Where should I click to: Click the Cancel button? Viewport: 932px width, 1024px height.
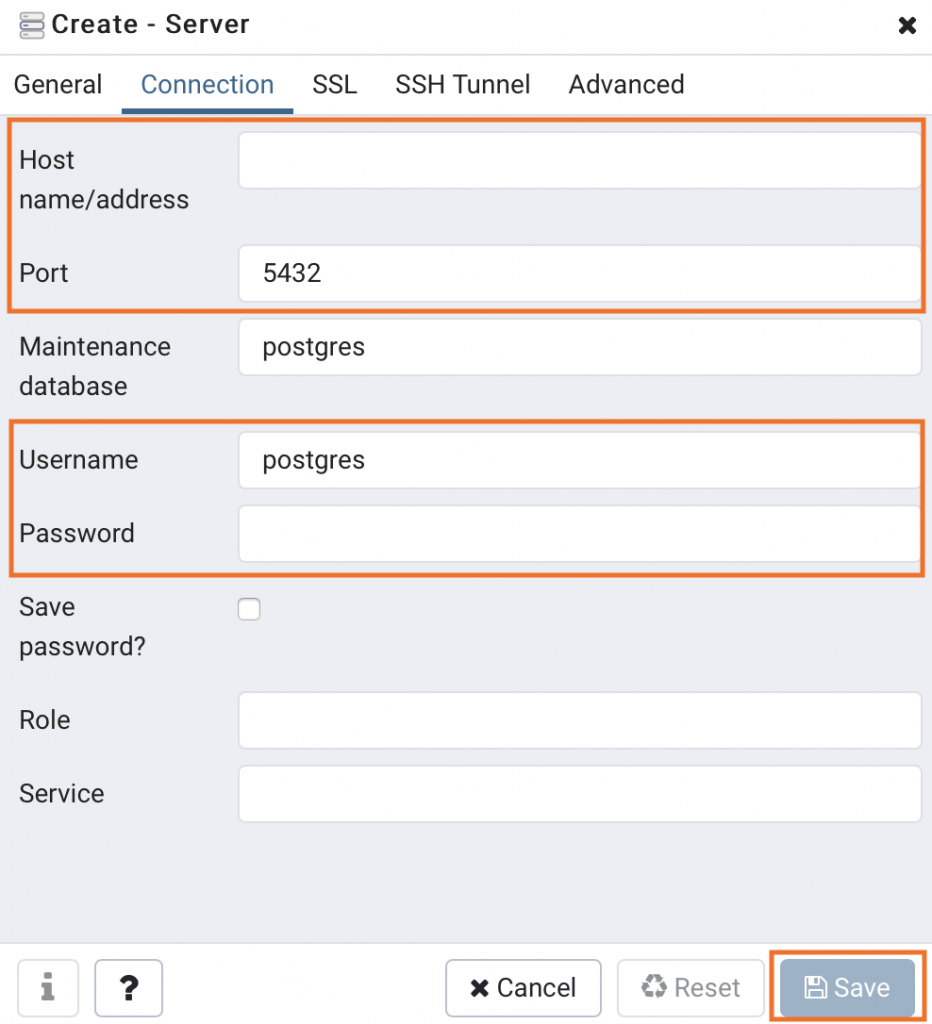coord(523,987)
